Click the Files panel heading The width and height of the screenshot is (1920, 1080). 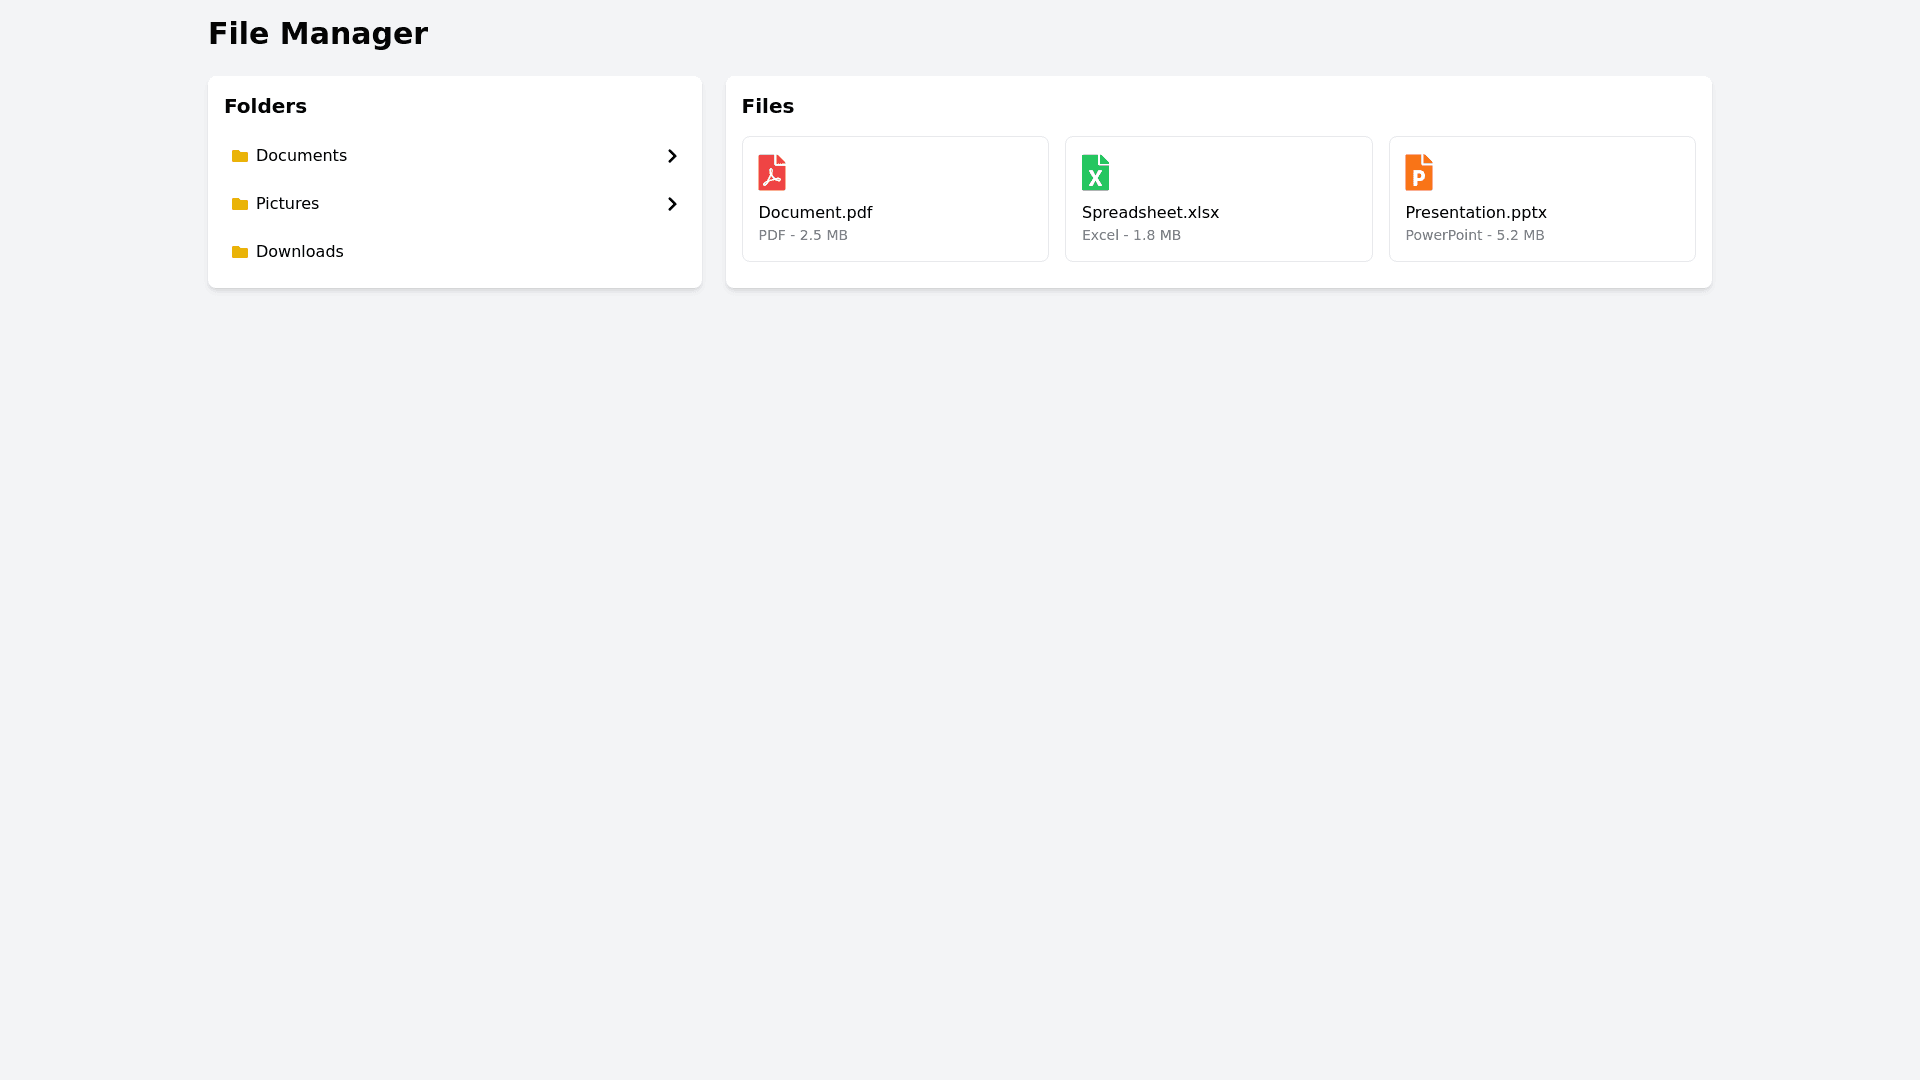click(767, 106)
